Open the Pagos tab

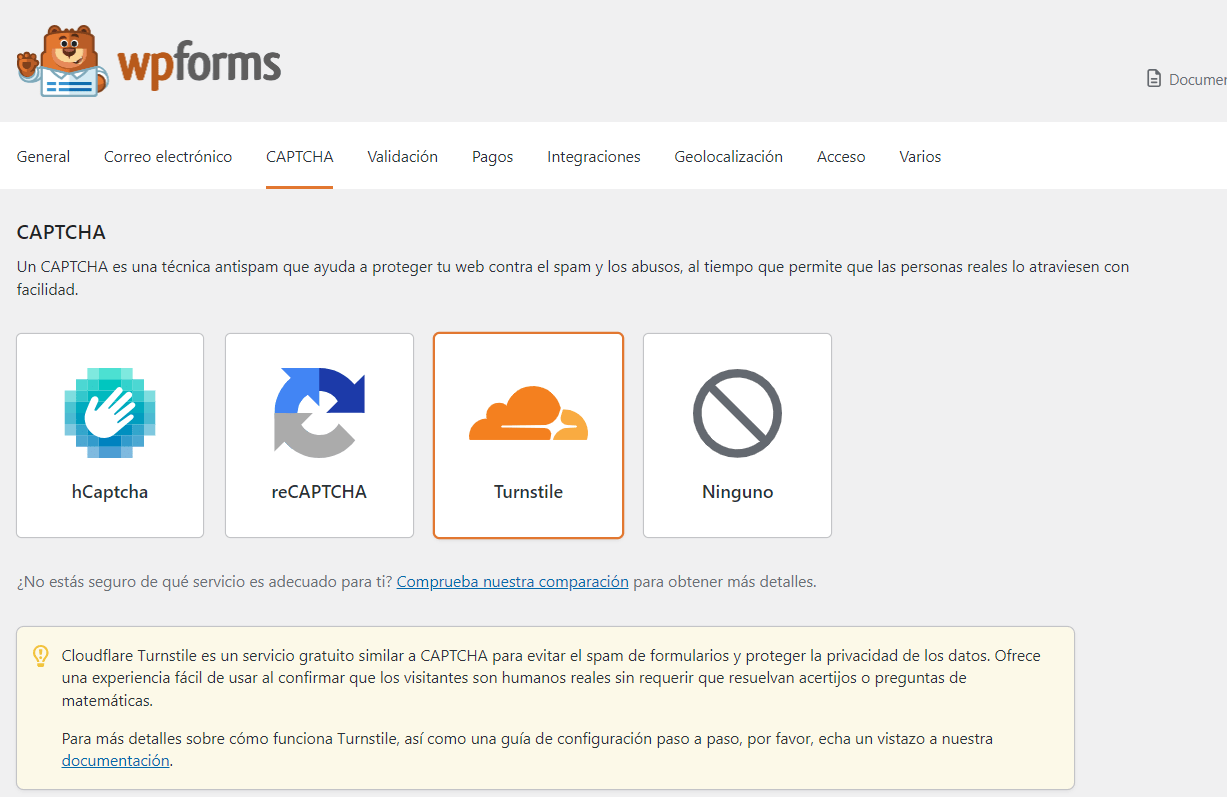click(492, 157)
